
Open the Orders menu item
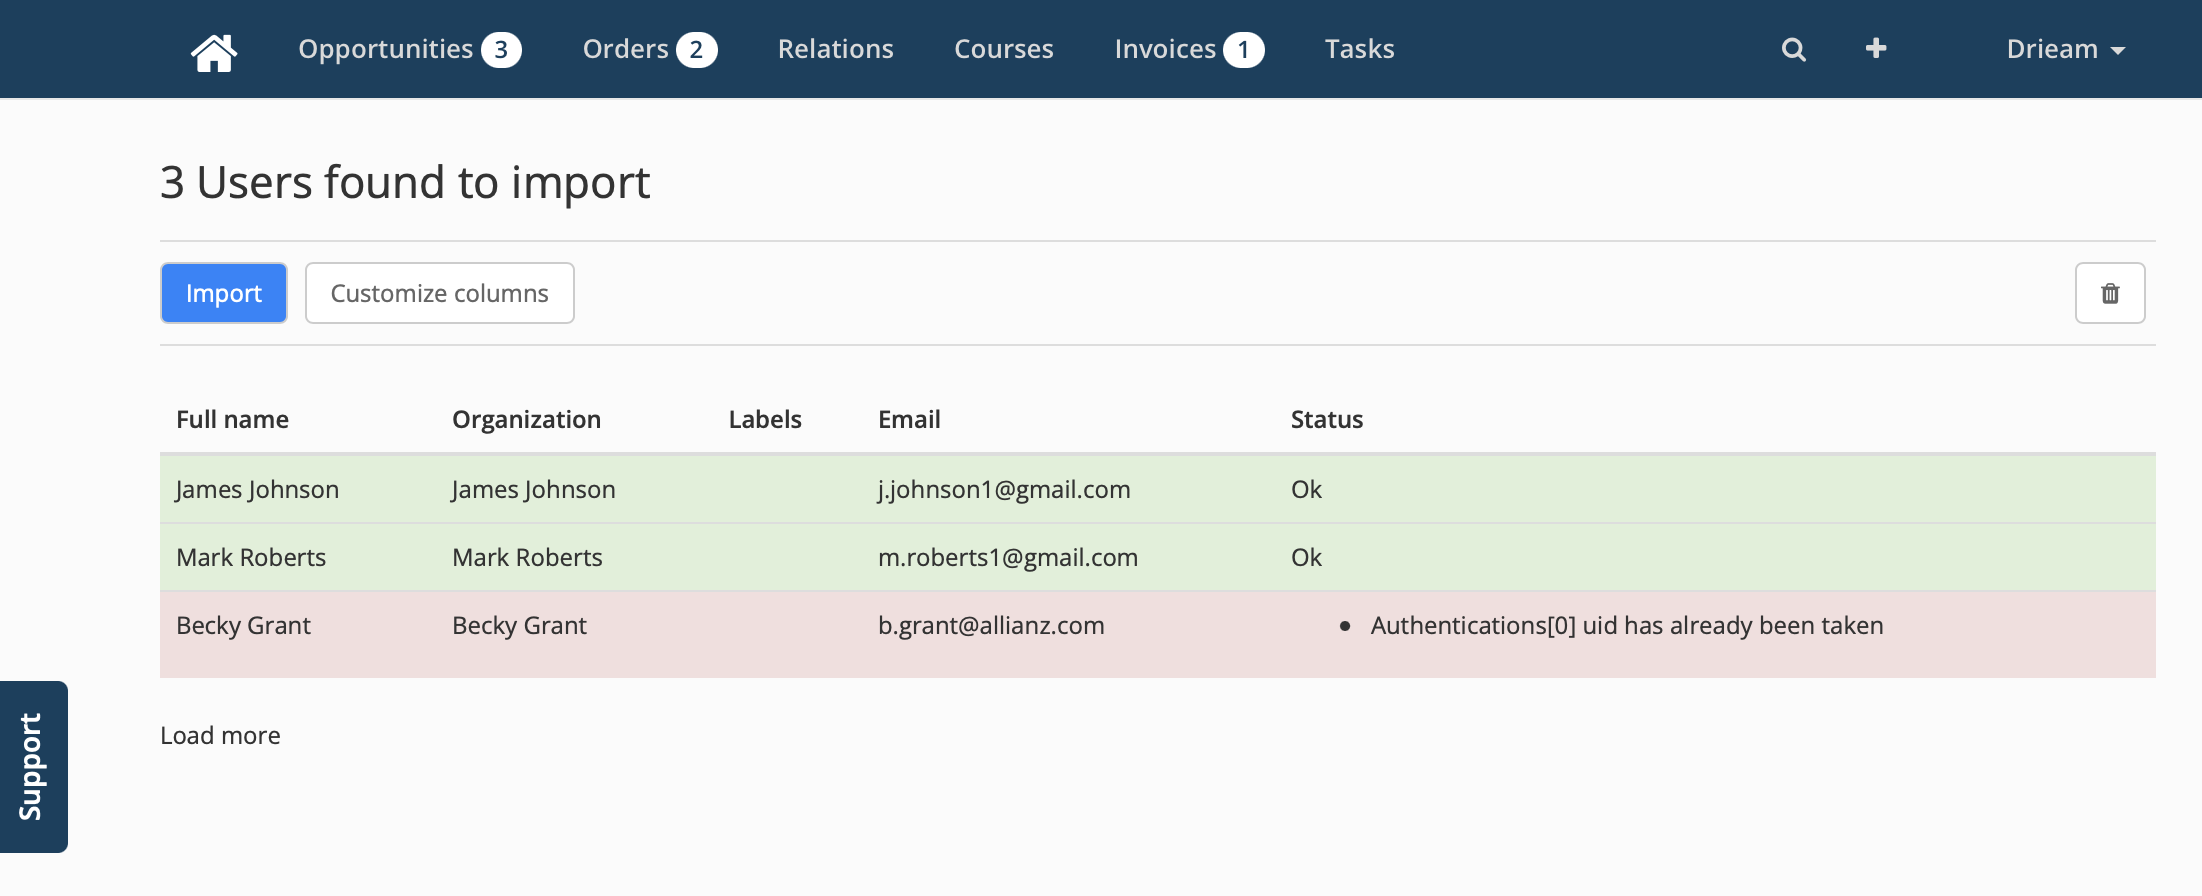pos(625,49)
